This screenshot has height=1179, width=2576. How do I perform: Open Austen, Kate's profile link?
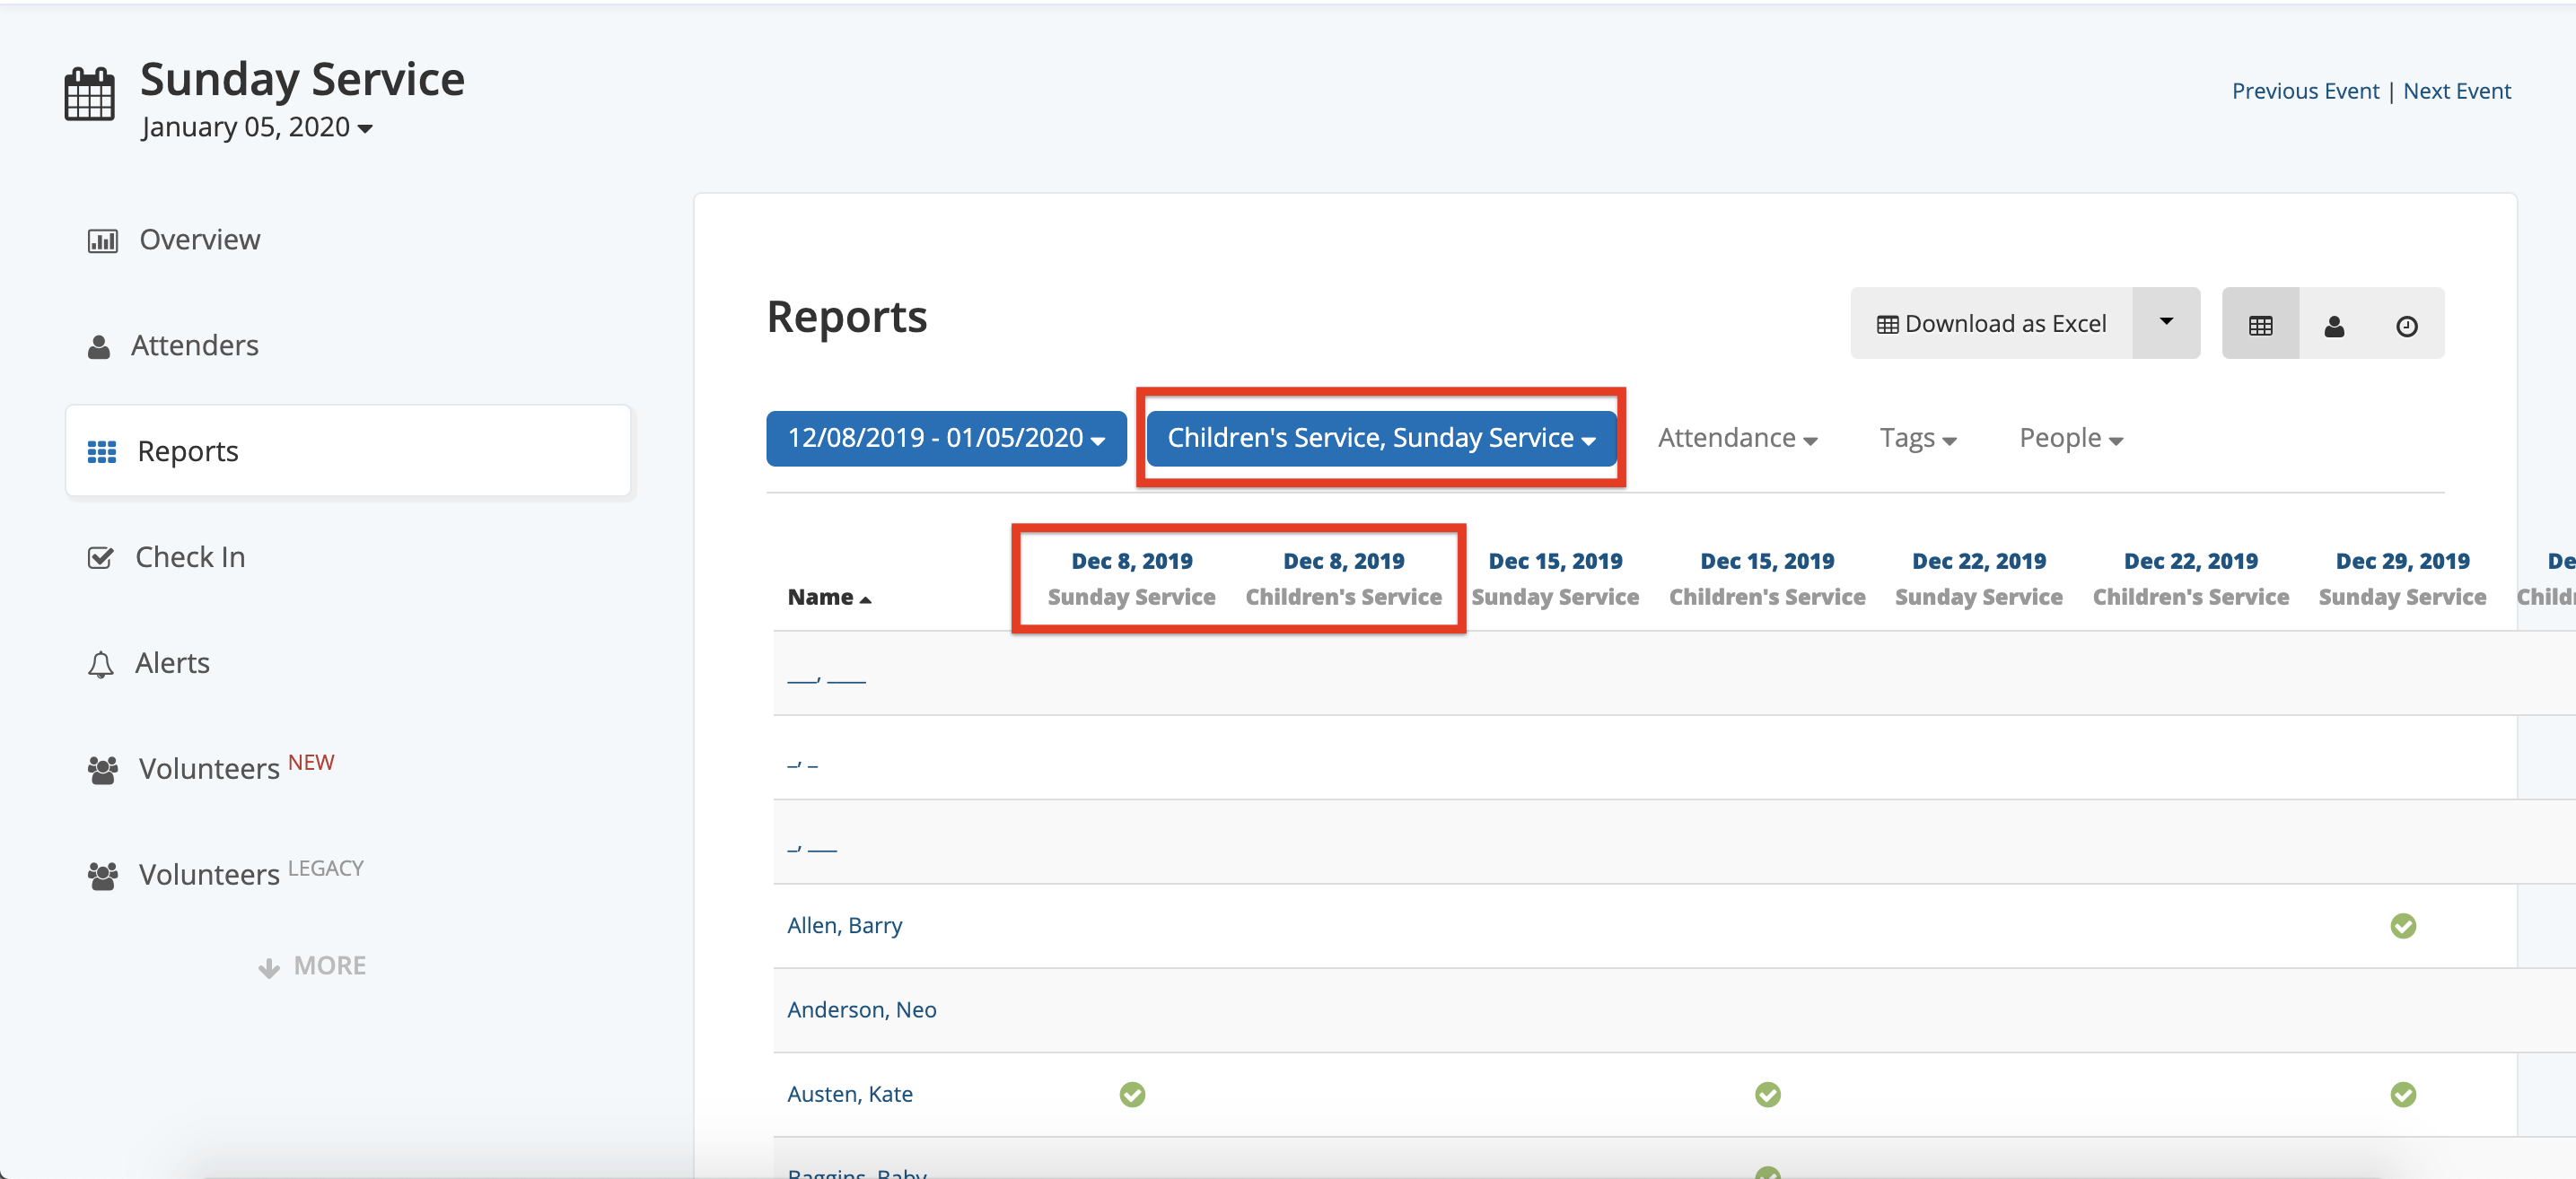click(x=849, y=1093)
